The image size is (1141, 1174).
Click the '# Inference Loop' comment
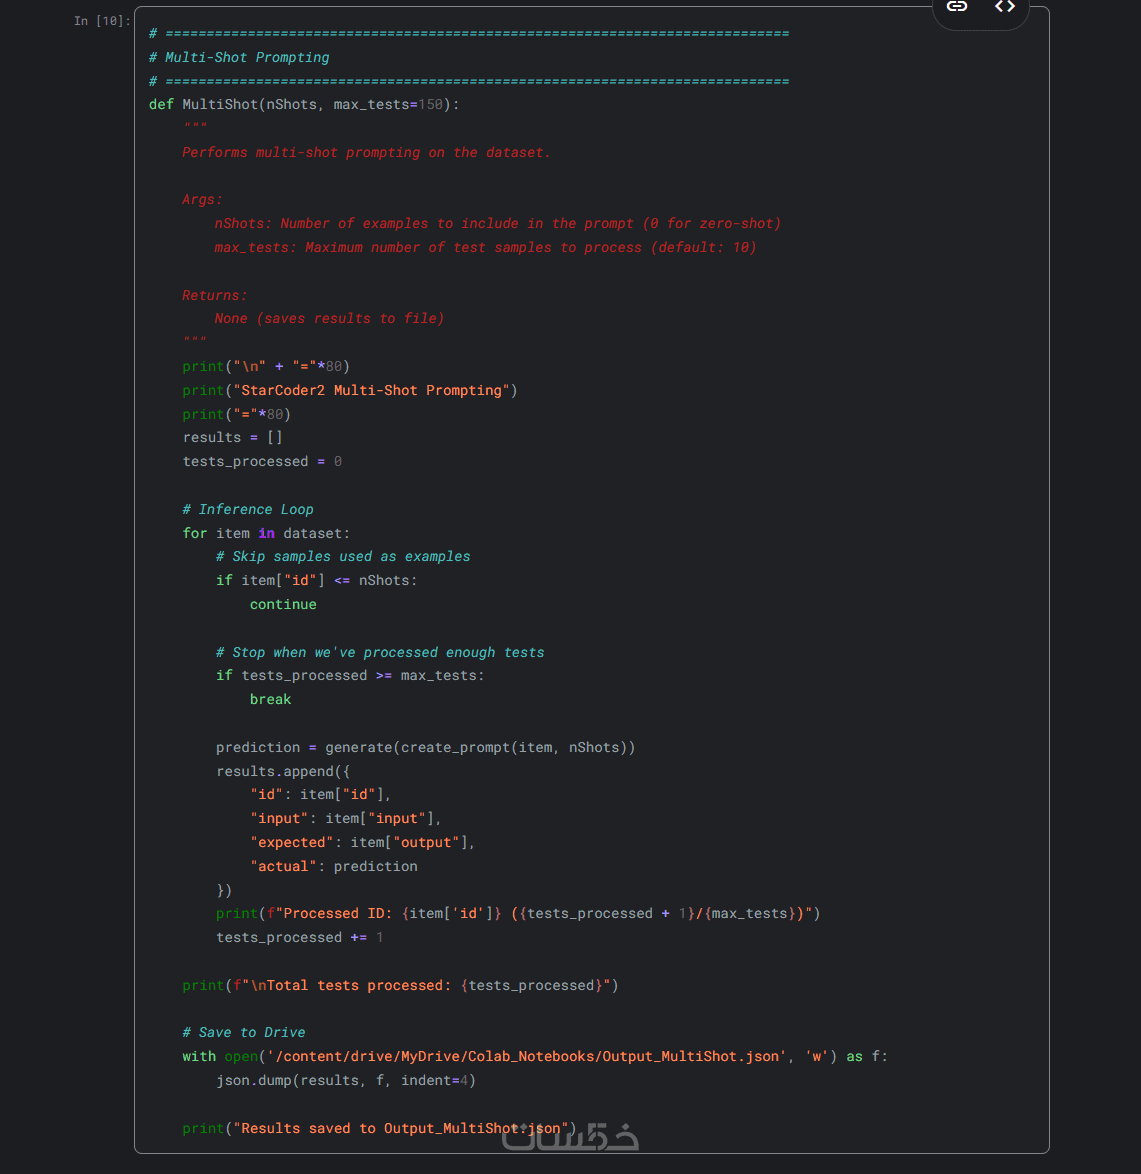tap(248, 509)
